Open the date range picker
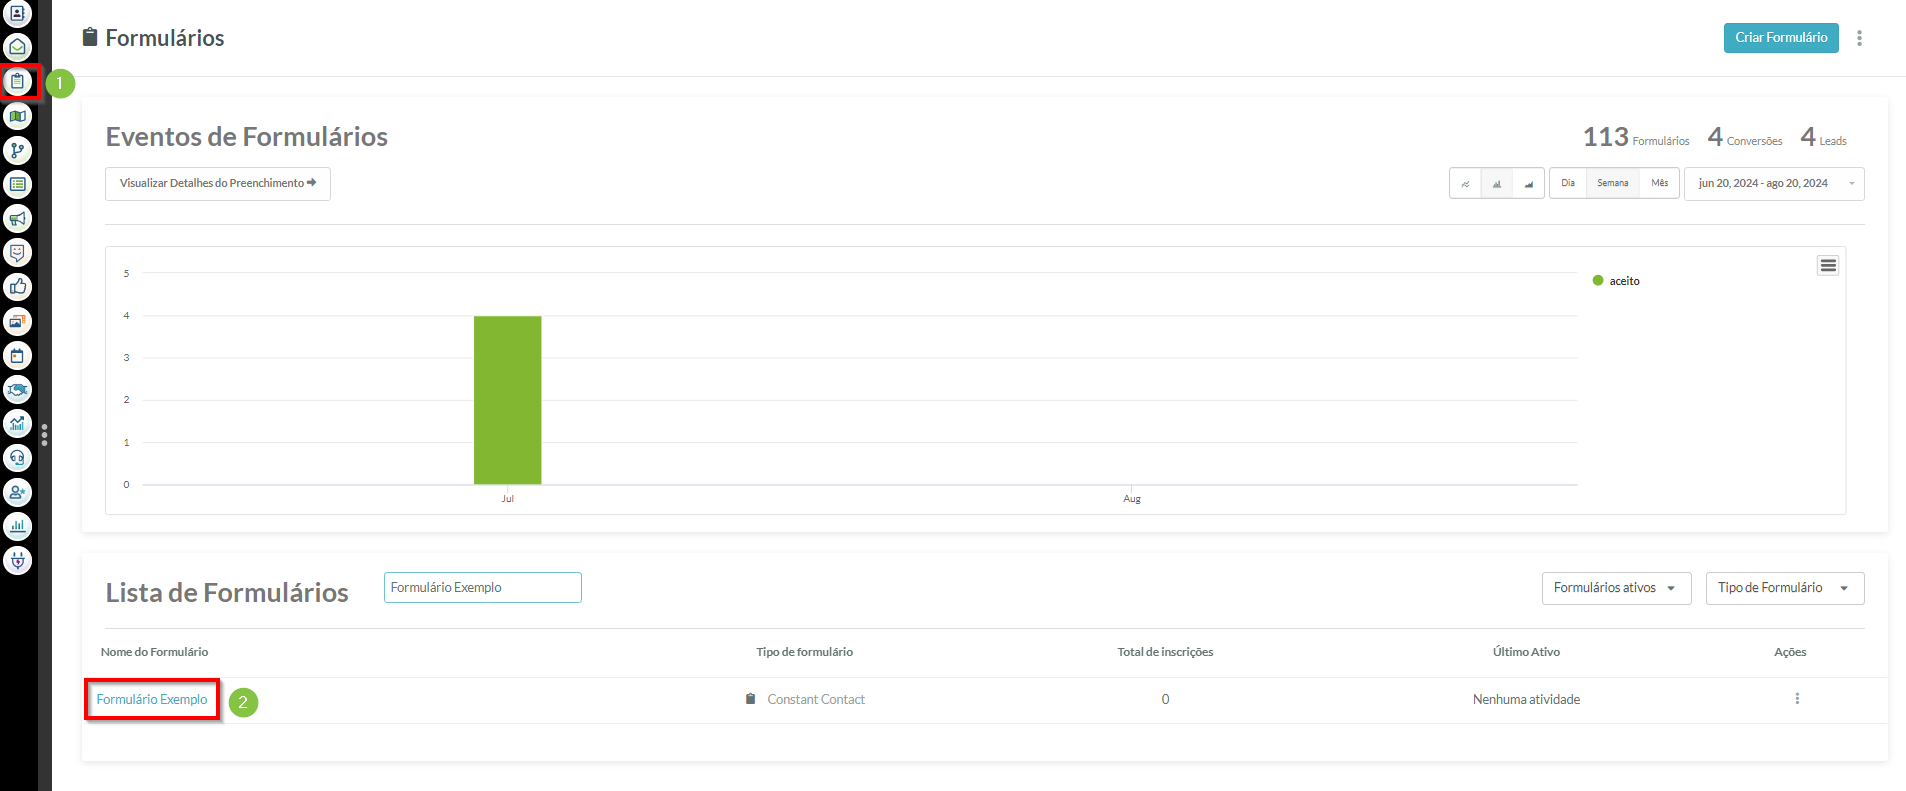The image size is (1906, 791). 1774,184
